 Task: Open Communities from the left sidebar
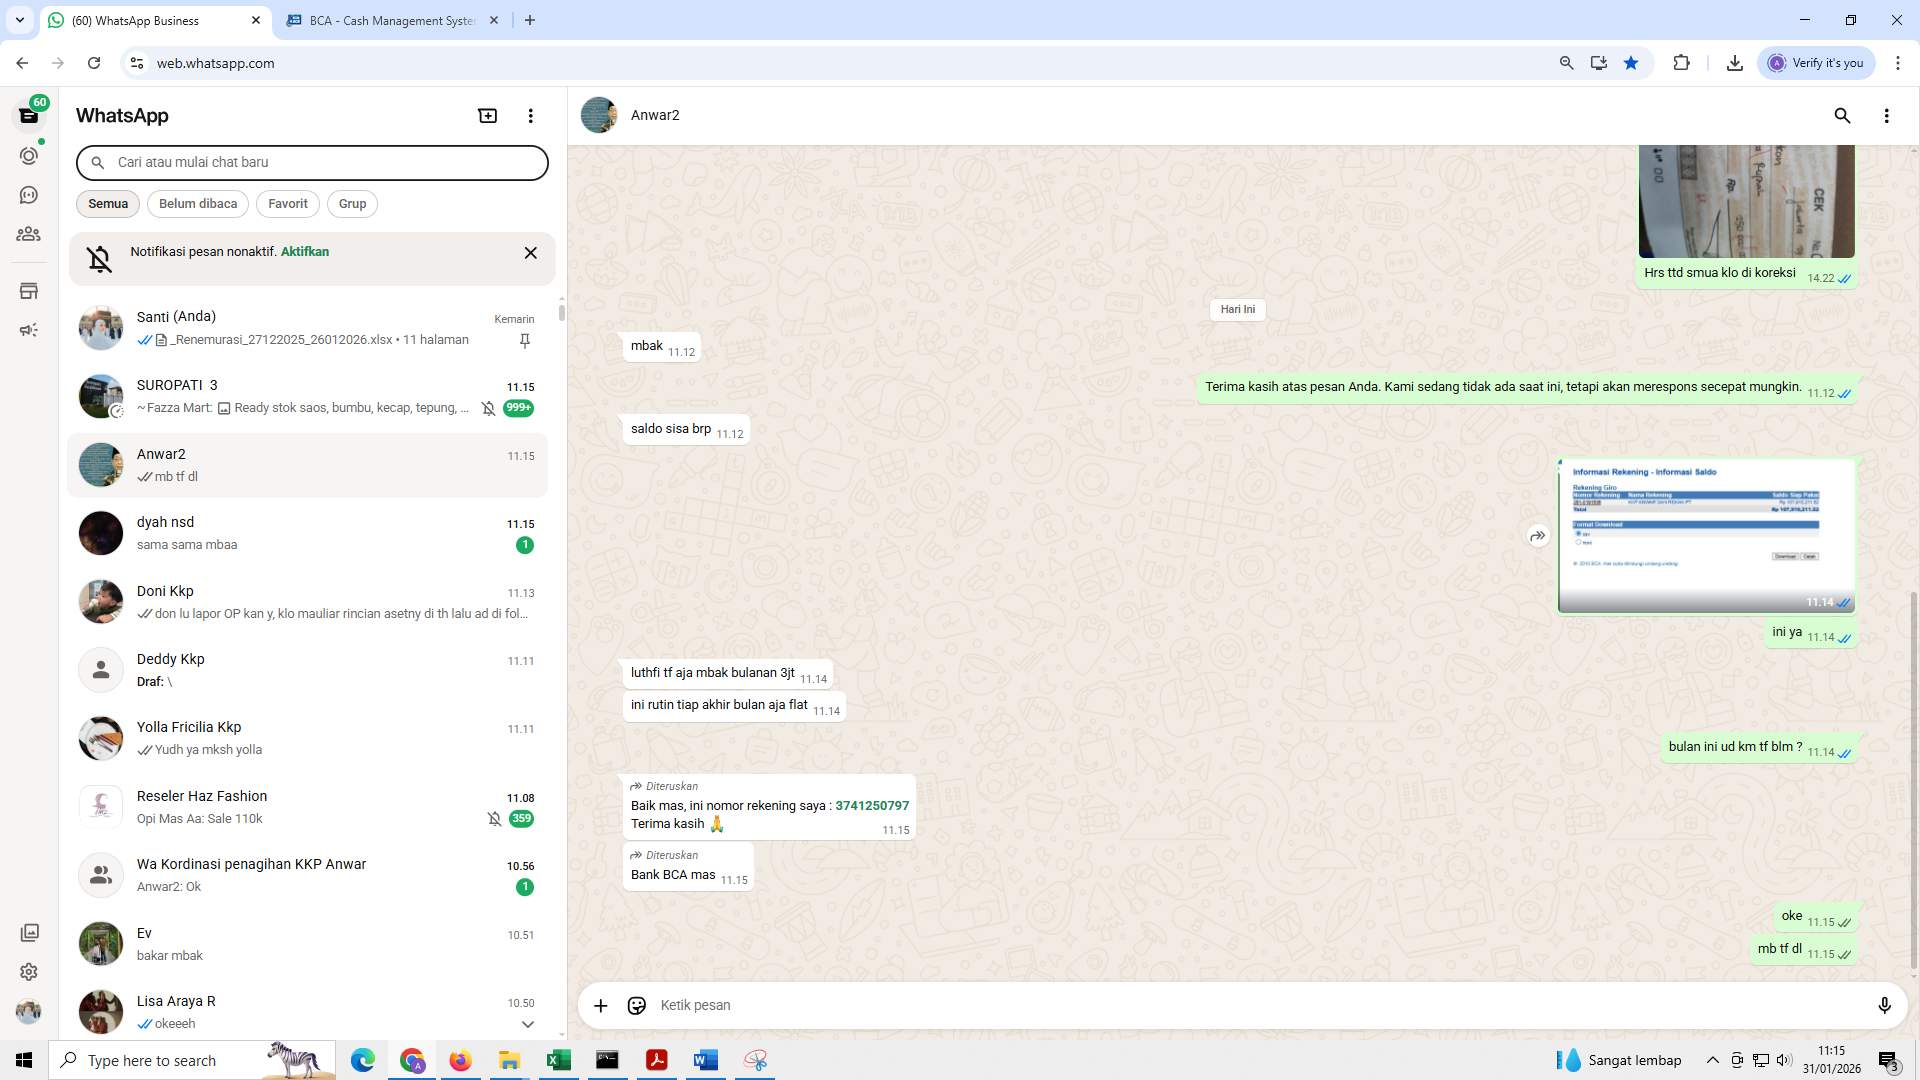tap(29, 234)
